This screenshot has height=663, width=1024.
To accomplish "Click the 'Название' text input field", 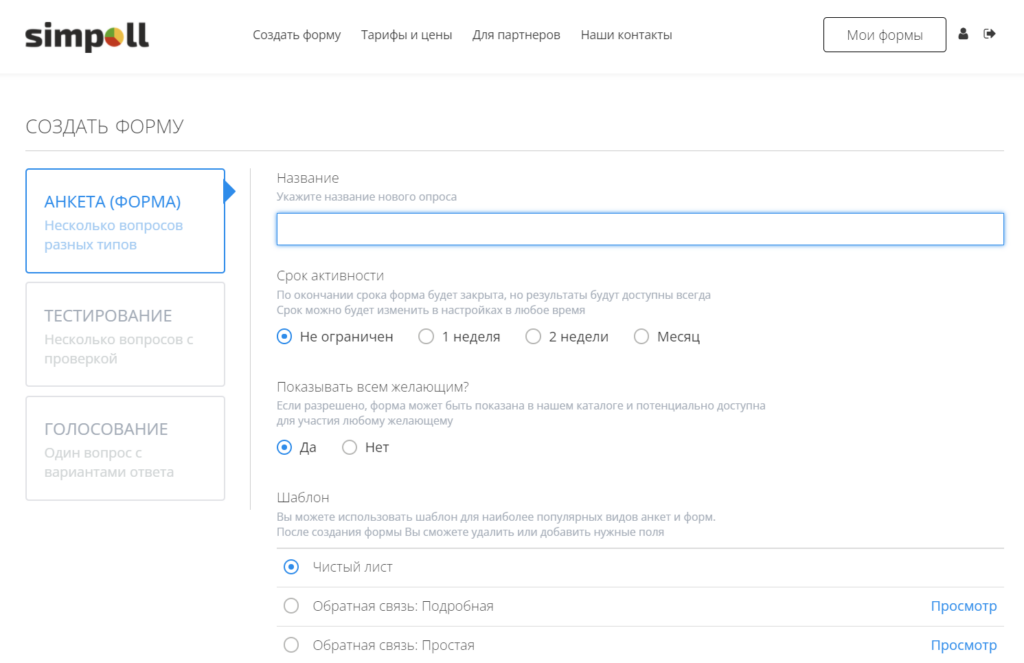I will click(640, 229).
